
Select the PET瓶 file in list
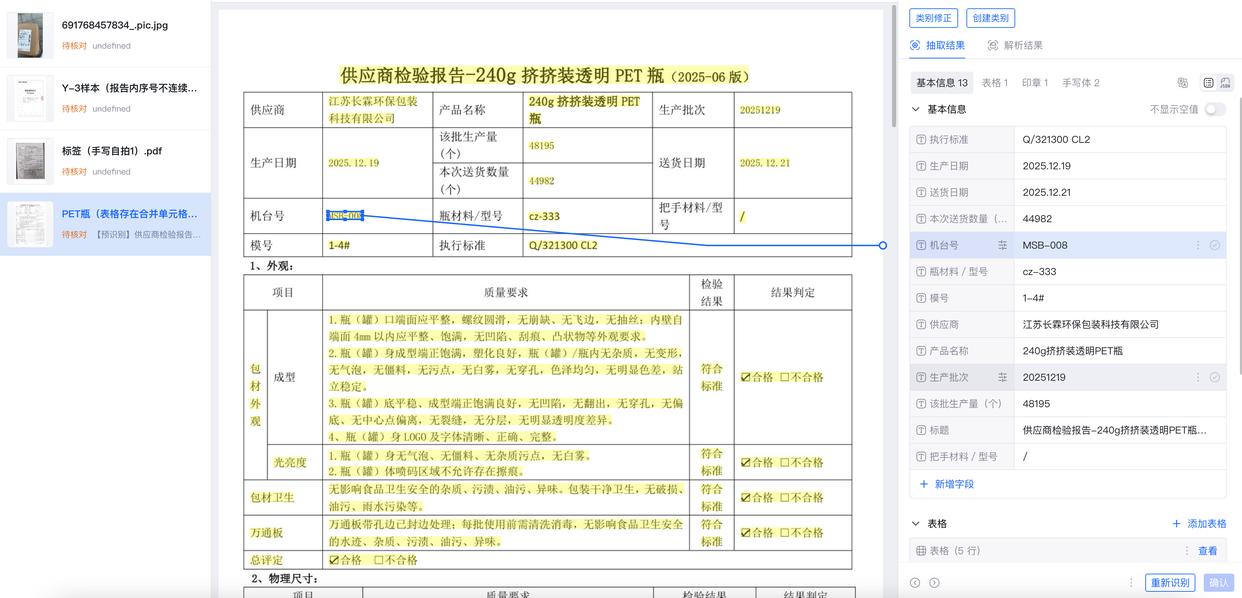105,224
